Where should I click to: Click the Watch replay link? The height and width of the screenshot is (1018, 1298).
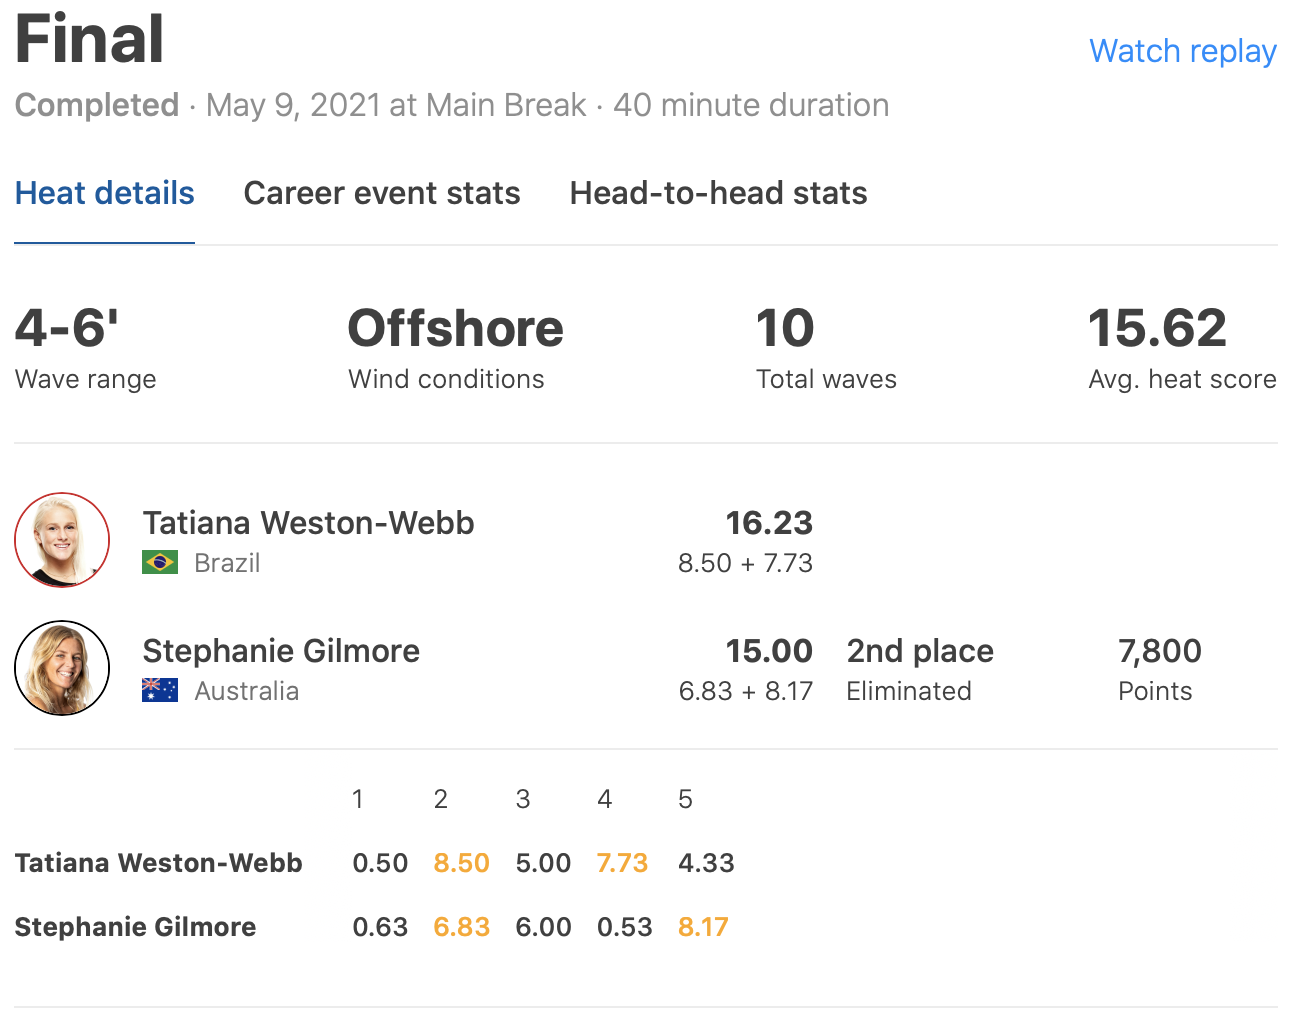click(x=1182, y=51)
